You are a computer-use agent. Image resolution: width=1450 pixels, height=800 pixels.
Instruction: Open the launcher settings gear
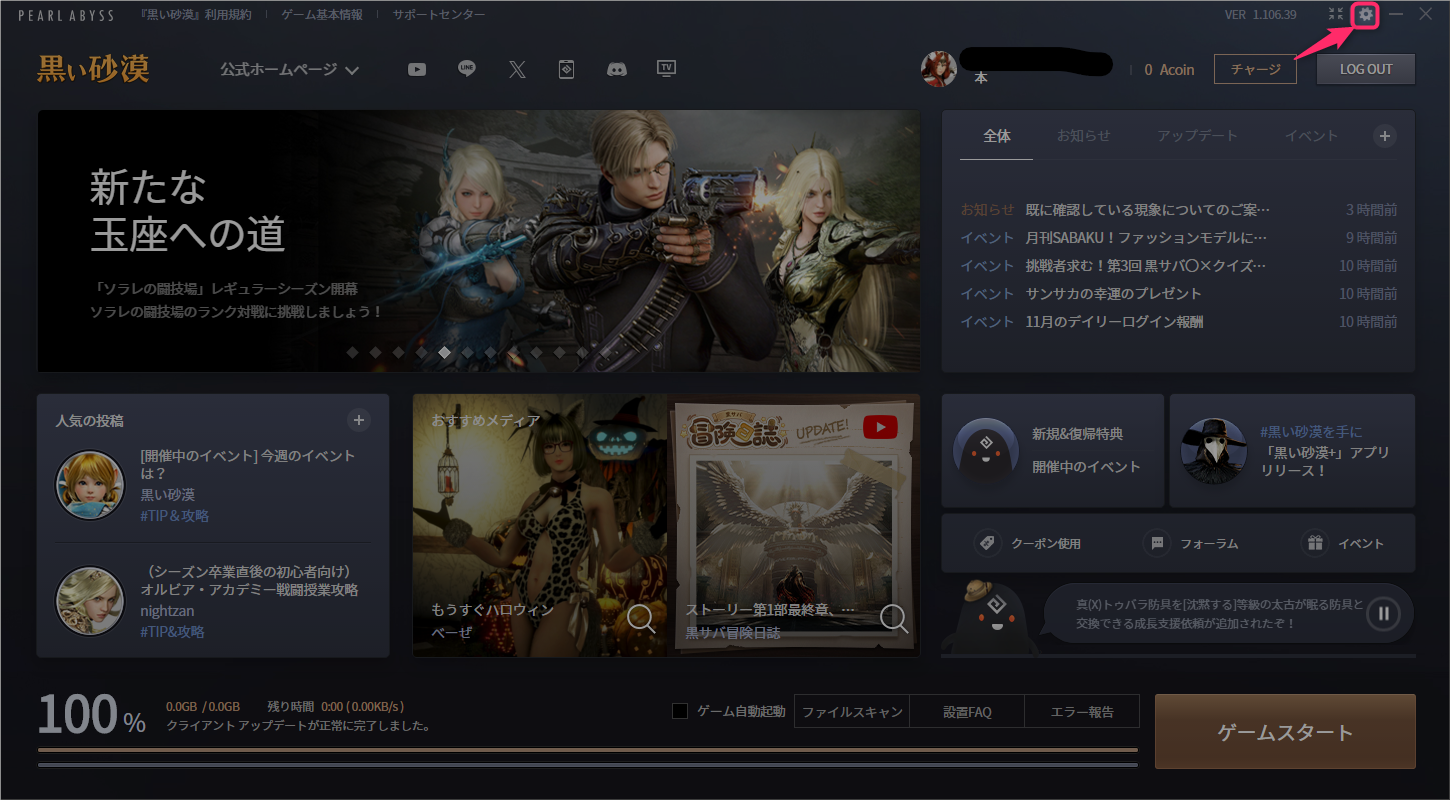1366,15
